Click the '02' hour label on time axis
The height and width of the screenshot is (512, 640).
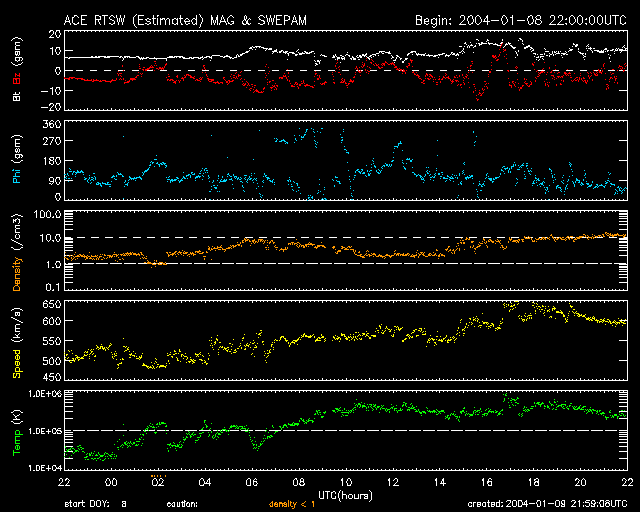tap(158, 482)
